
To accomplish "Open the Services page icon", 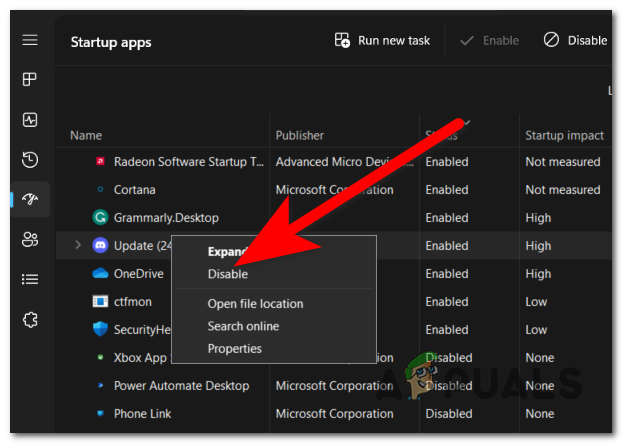I will pyautogui.click(x=30, y=320).
